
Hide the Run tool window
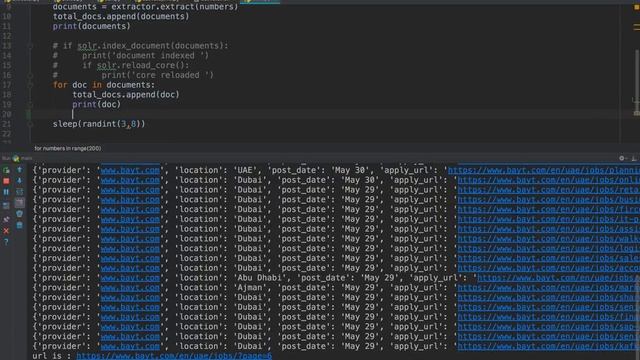point(634,158)
